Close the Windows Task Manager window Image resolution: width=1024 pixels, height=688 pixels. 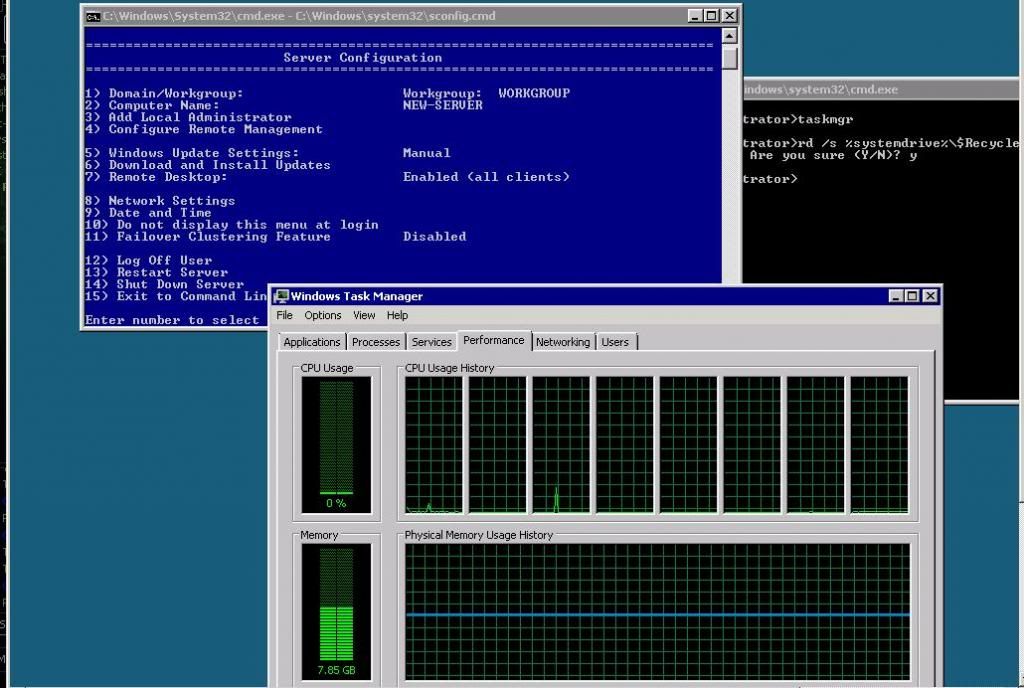[x=930, y=296]
